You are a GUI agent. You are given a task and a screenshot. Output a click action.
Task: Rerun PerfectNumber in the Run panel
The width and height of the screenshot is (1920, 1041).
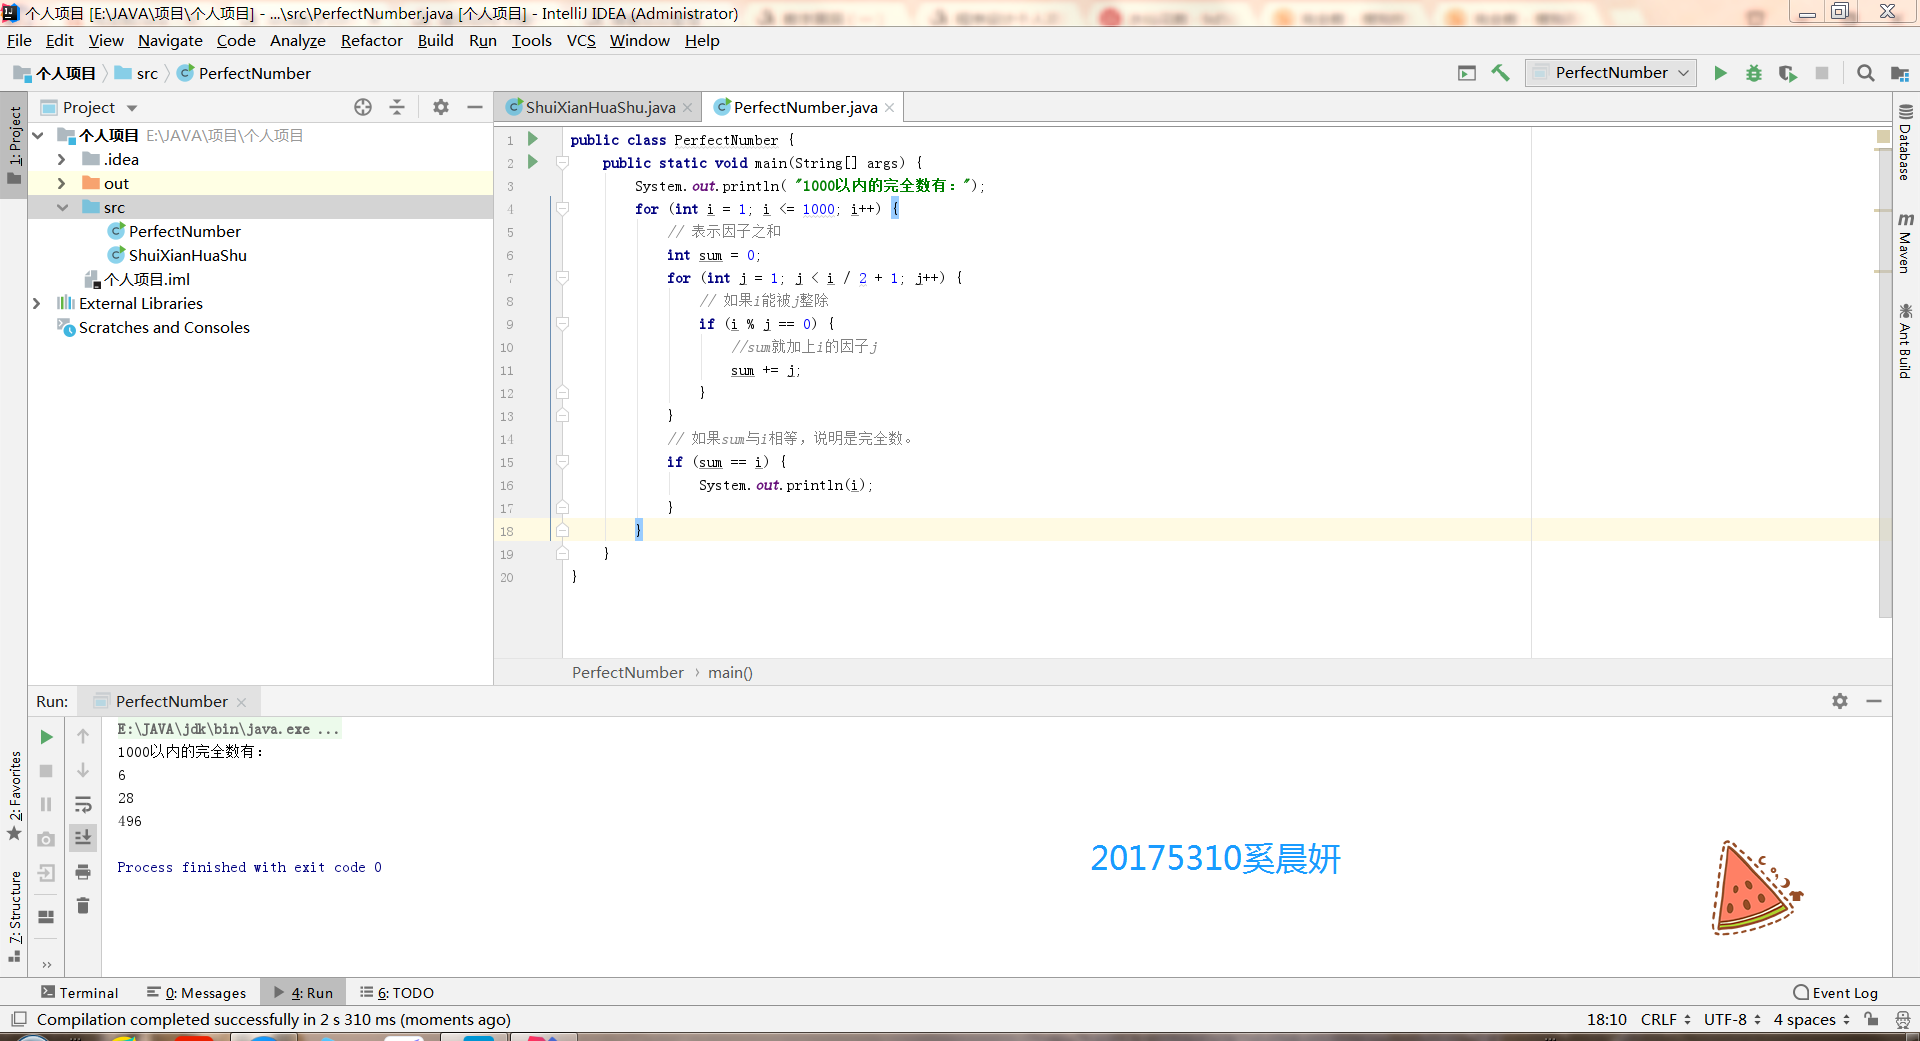pyautogui.click(x=46, y=737)
